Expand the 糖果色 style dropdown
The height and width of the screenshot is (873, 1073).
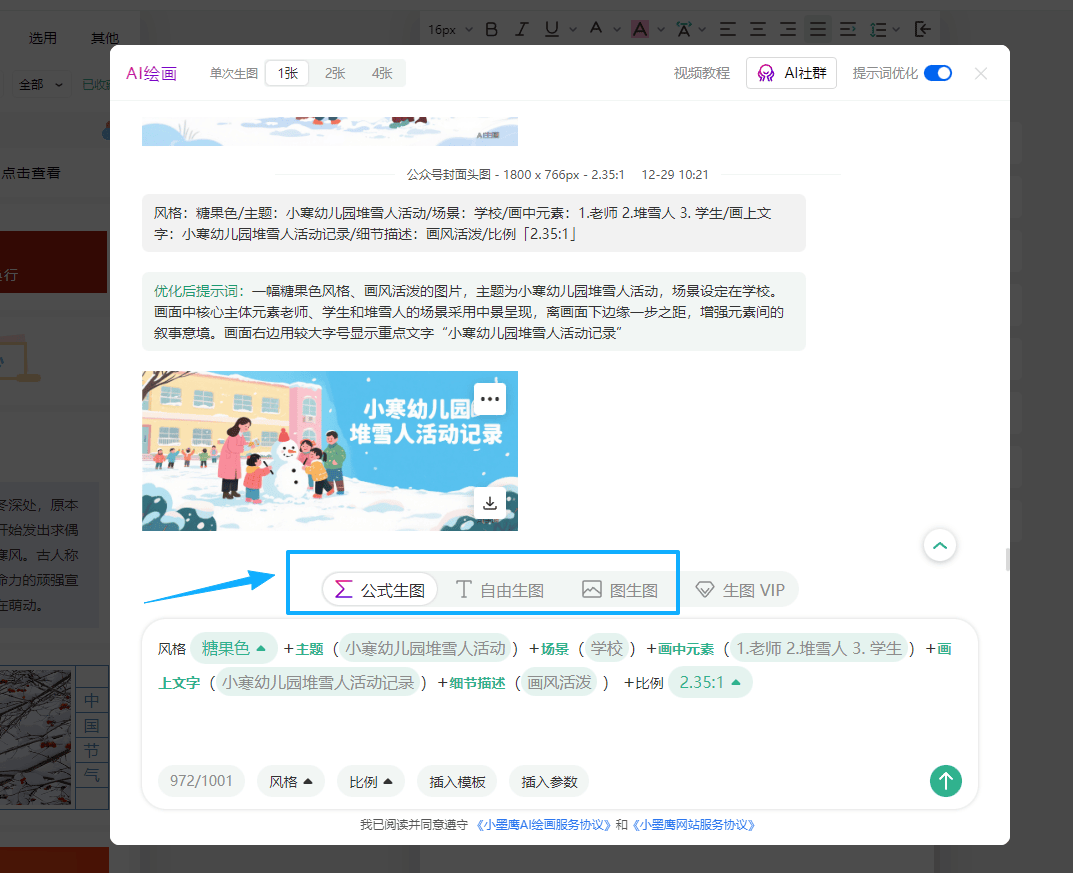(x=235, y=648)
